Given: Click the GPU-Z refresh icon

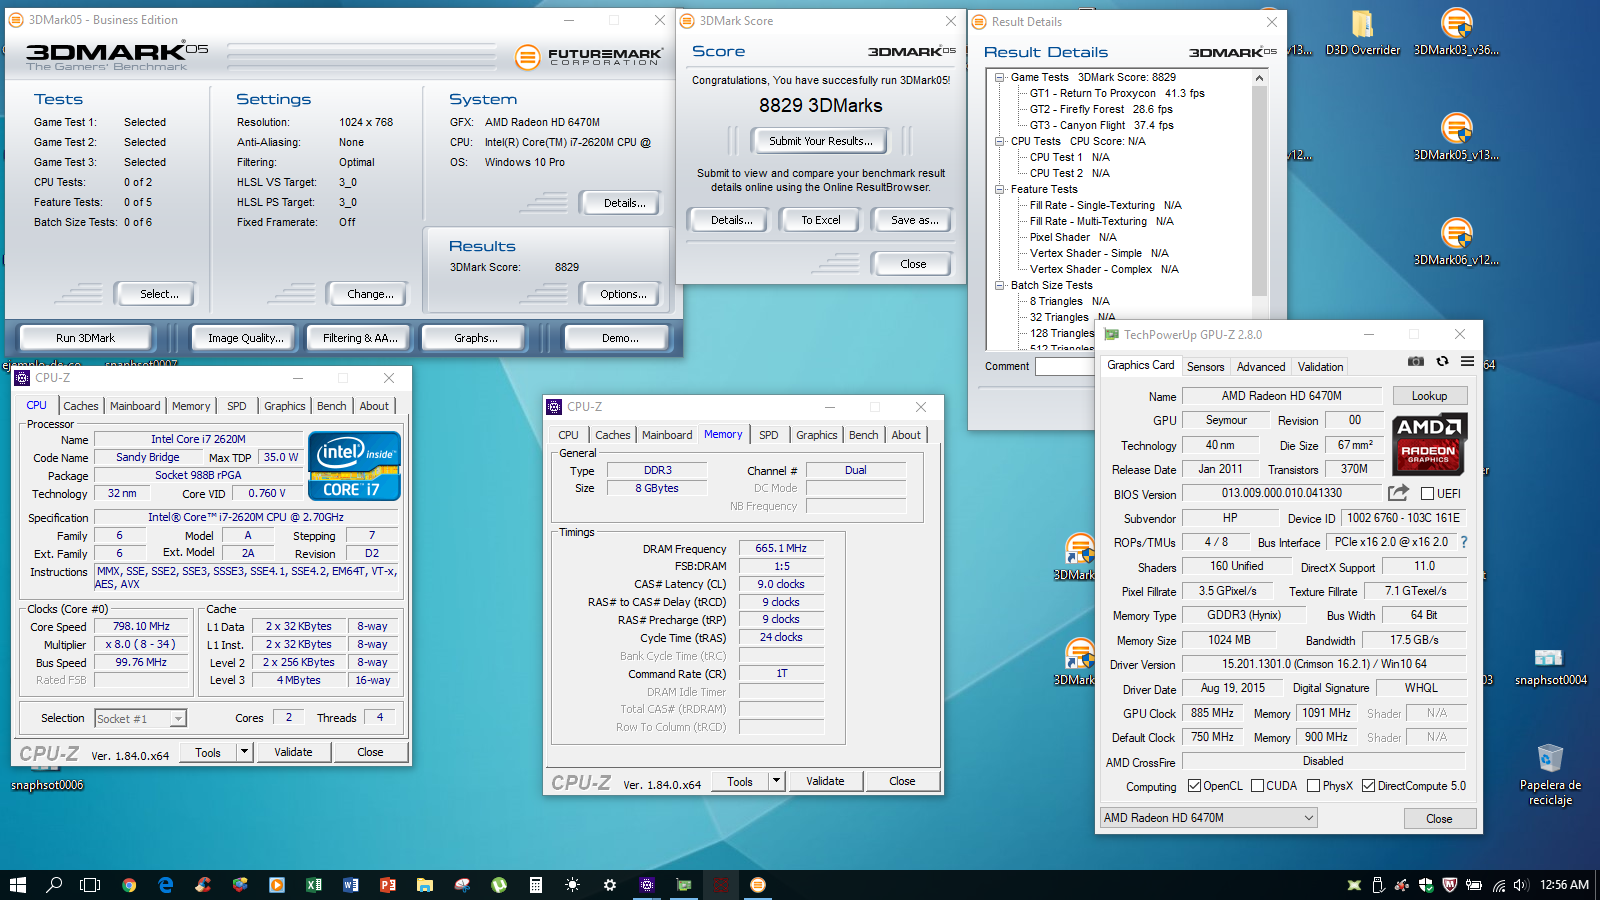Looking at the screenshot, I should coord(1442,361).
